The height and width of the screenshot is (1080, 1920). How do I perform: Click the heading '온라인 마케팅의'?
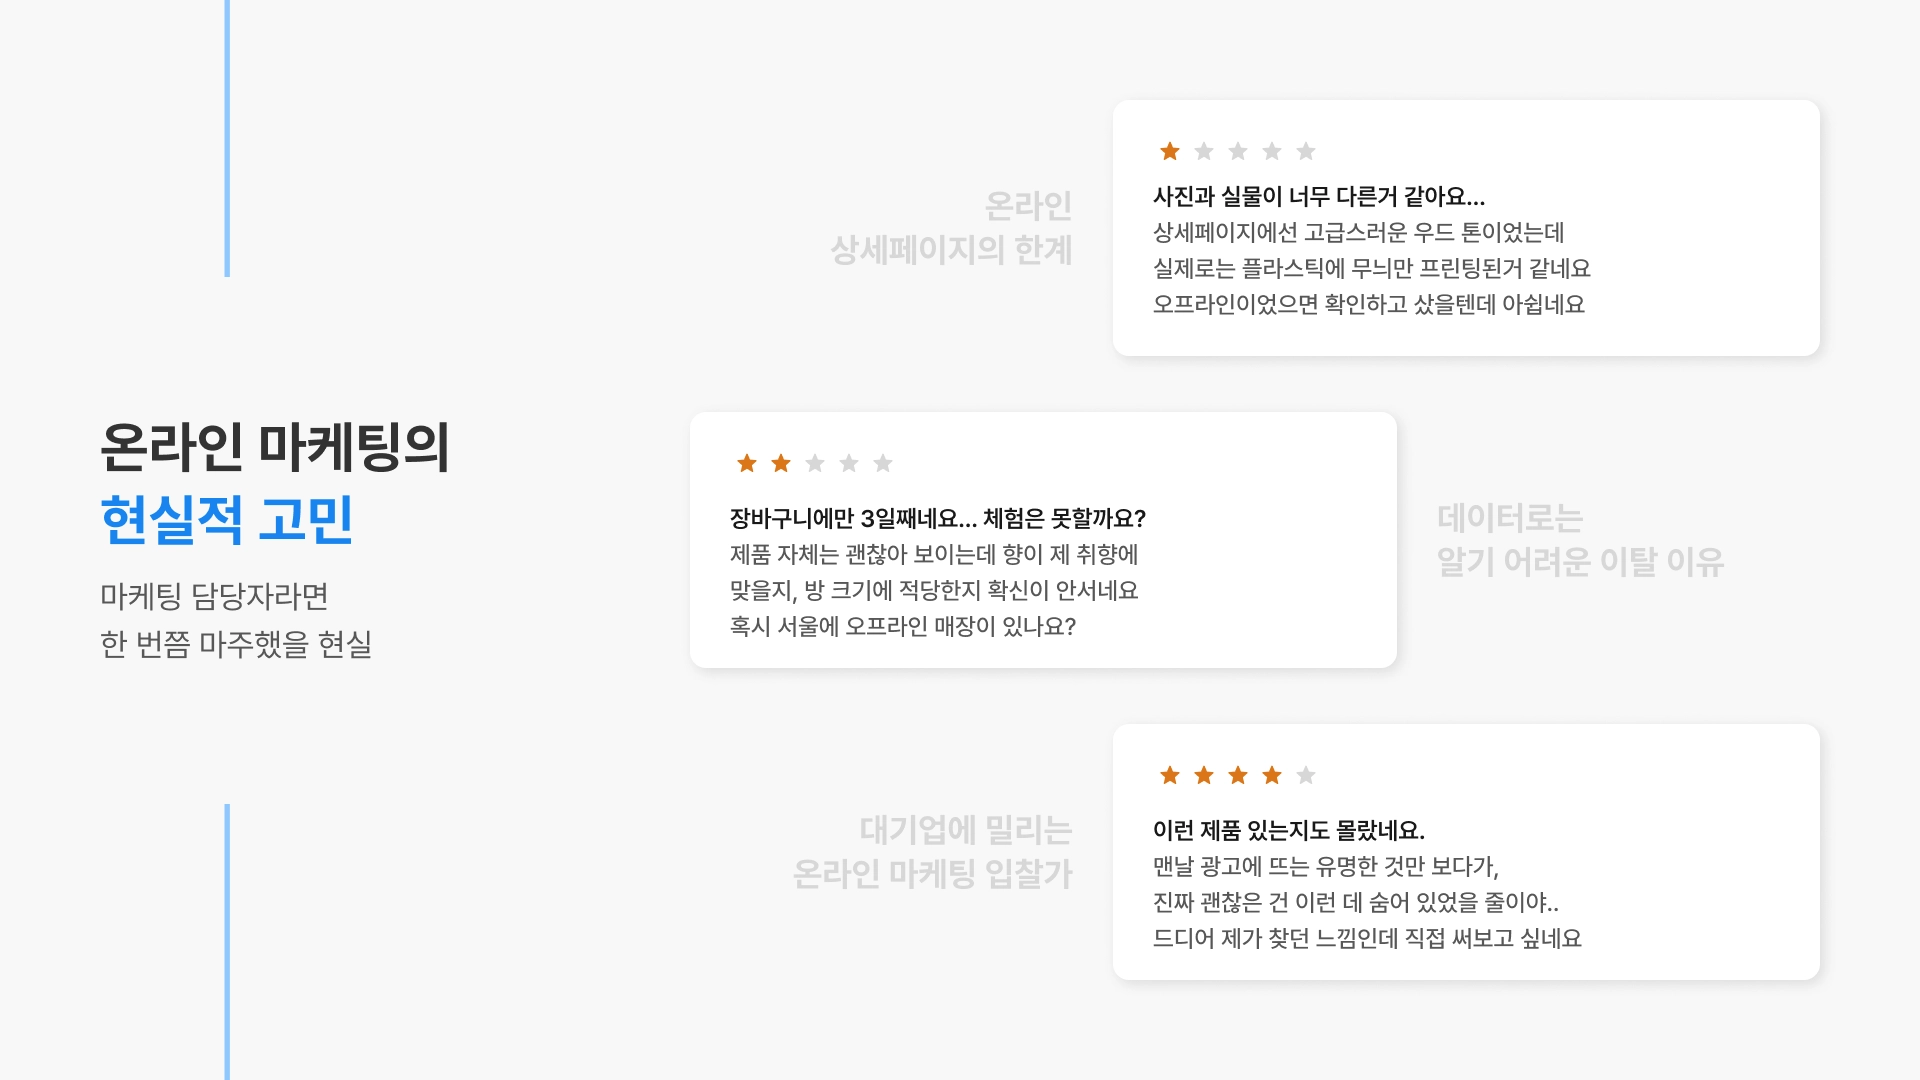(275, 446)
